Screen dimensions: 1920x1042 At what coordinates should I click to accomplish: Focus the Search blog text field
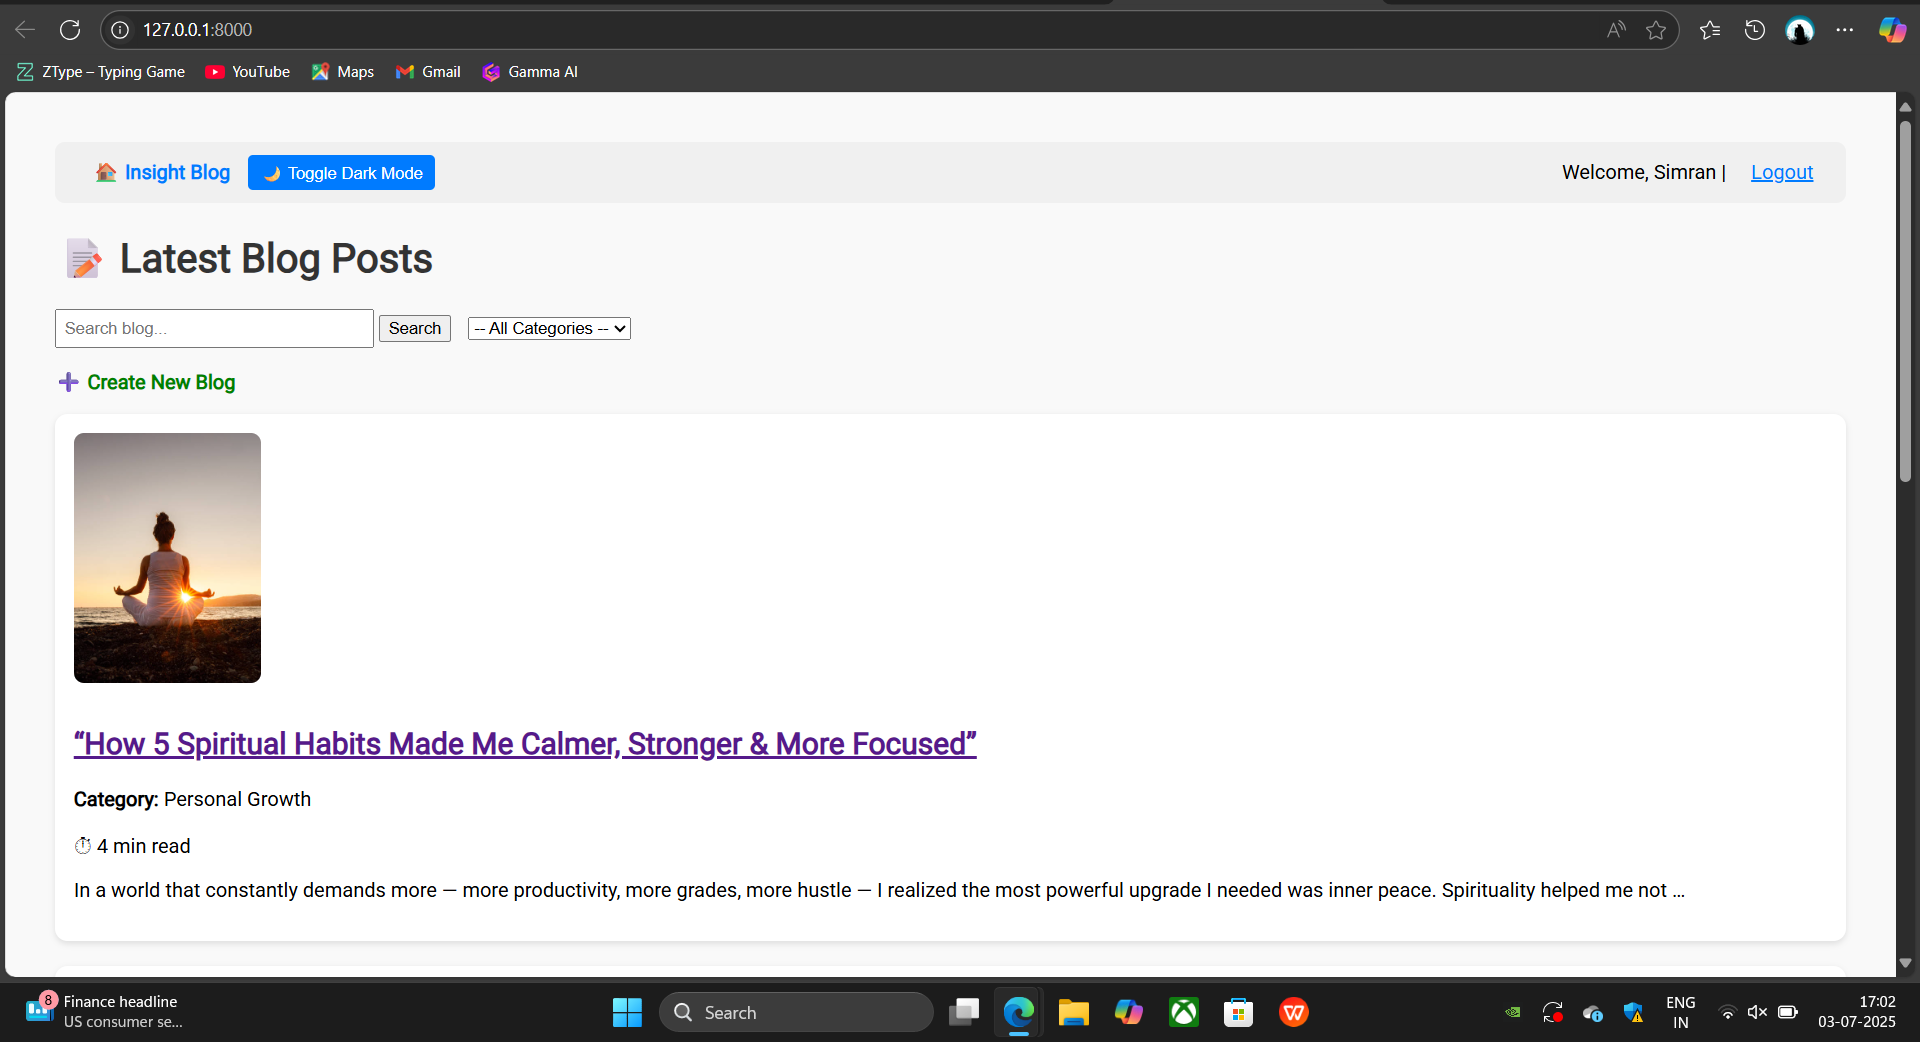214,328
